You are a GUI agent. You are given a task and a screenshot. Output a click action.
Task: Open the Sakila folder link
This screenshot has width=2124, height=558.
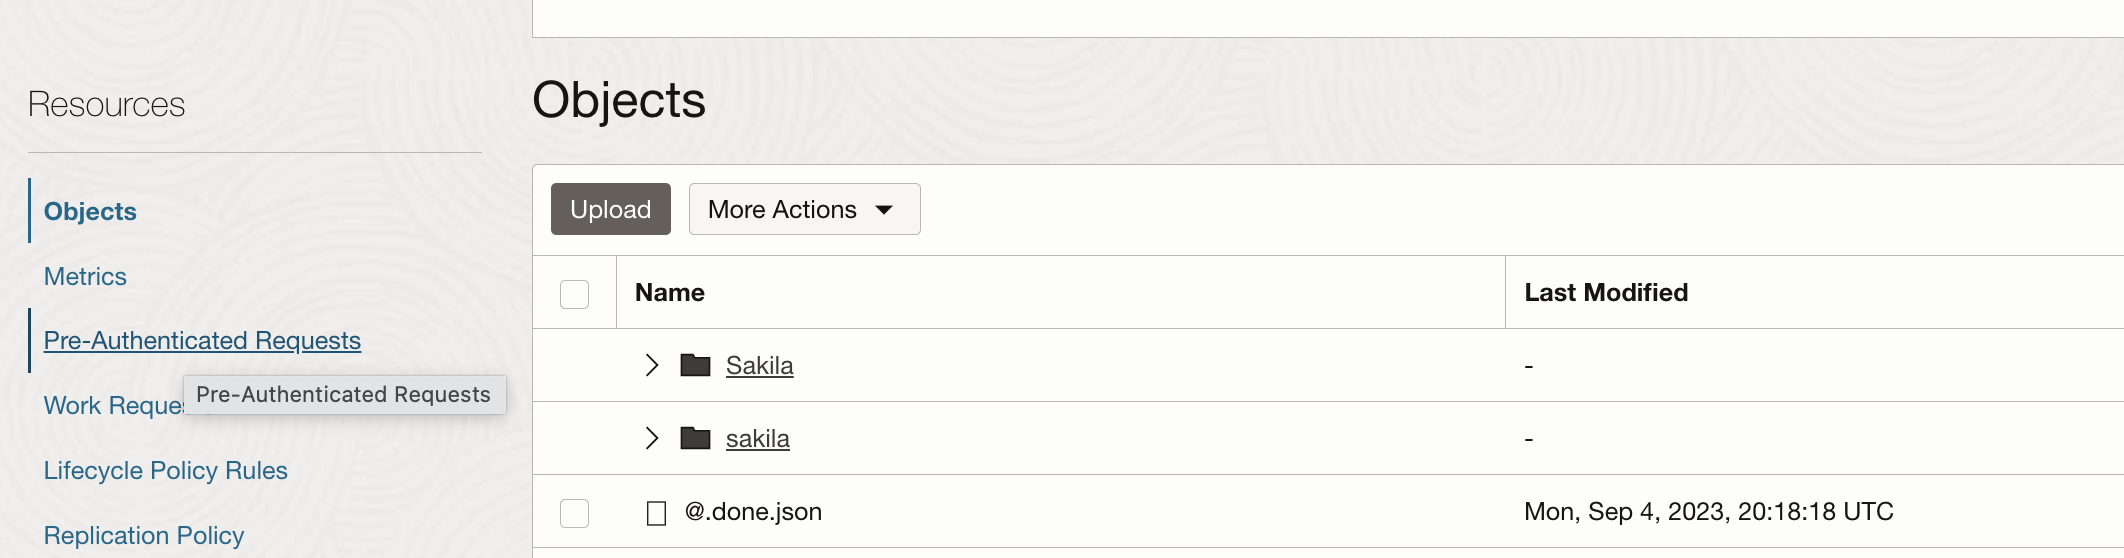click(759, 365)
